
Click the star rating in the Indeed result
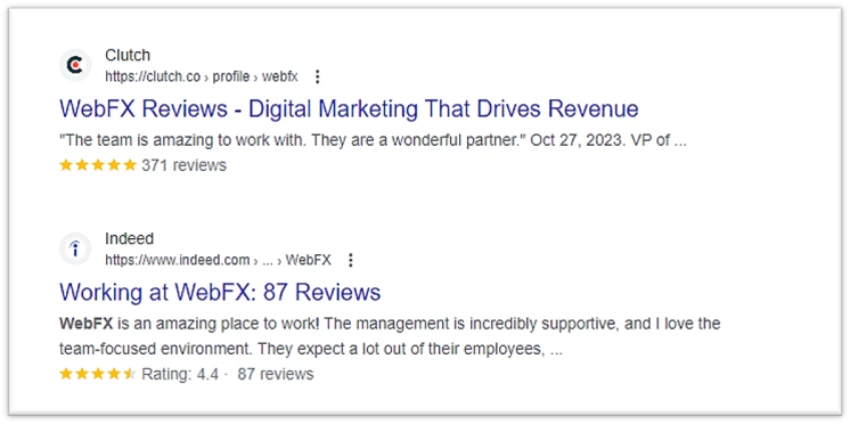click(98, 374)
